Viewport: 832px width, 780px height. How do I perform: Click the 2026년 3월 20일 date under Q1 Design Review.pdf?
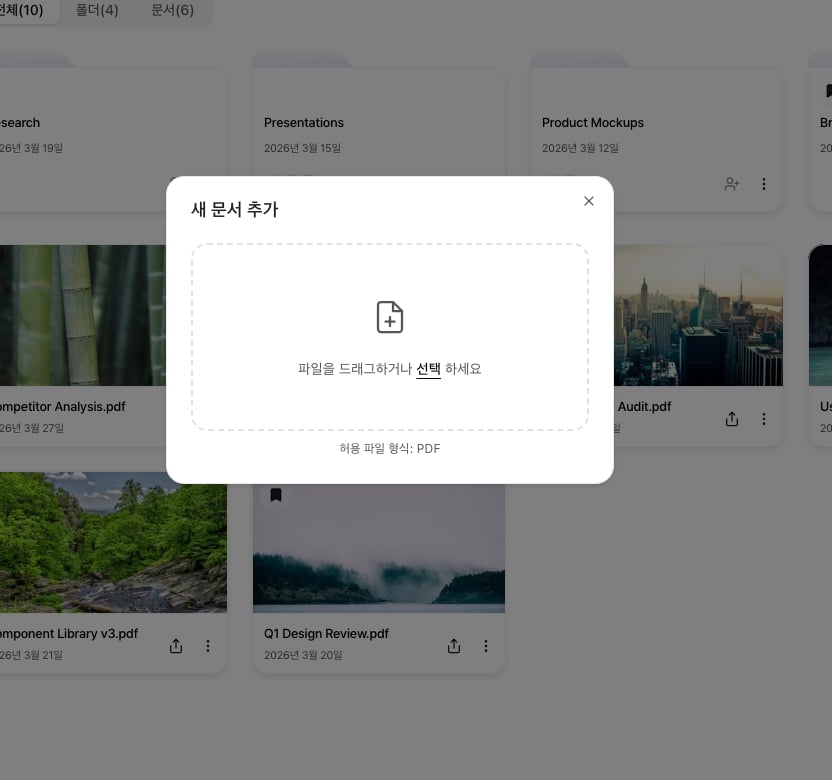pyautogui.click(x=303, y=655)
